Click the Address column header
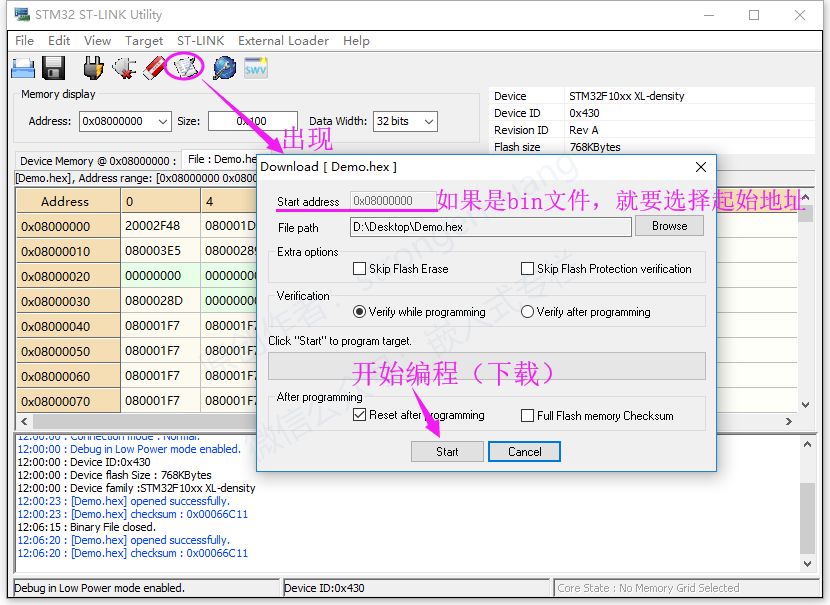This screenshot has width=830, height=605. tap(68, 202)
